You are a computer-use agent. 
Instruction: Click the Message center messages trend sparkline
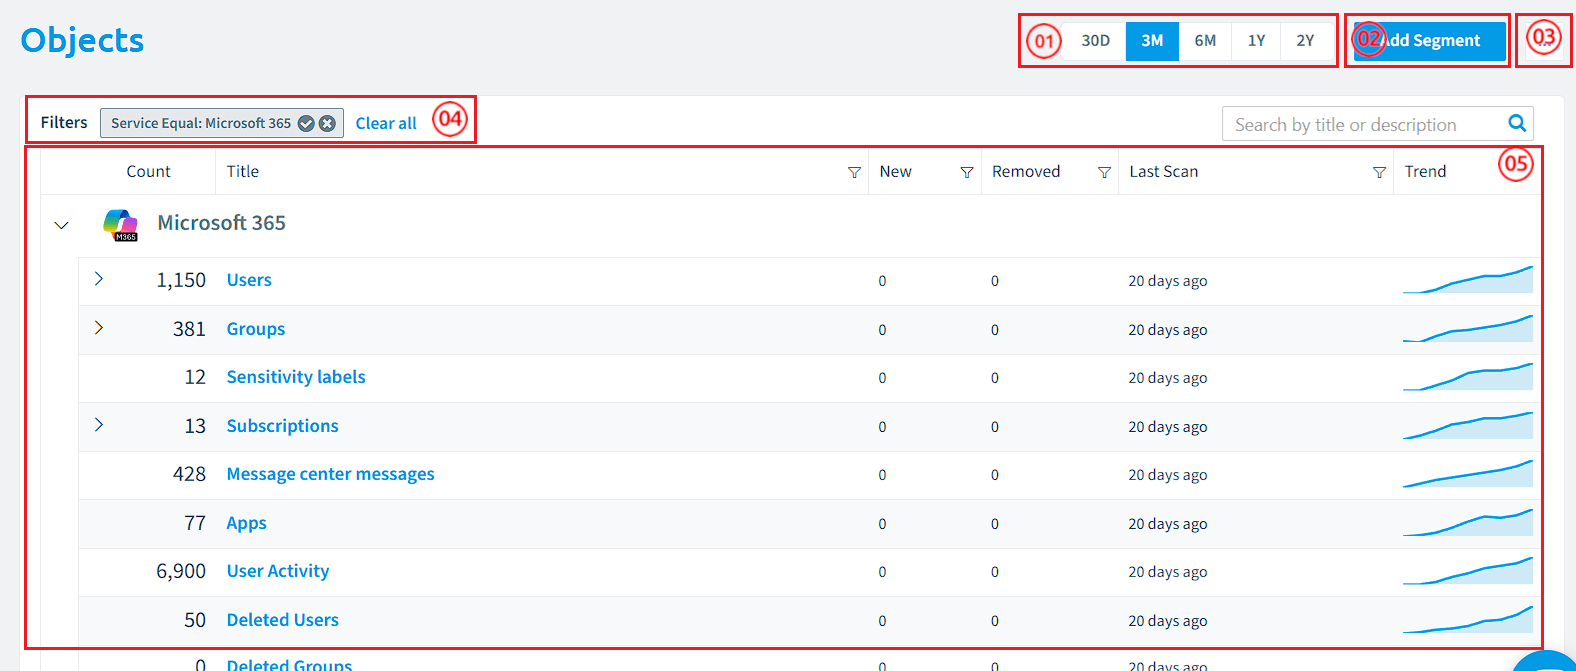(1468, 474)
